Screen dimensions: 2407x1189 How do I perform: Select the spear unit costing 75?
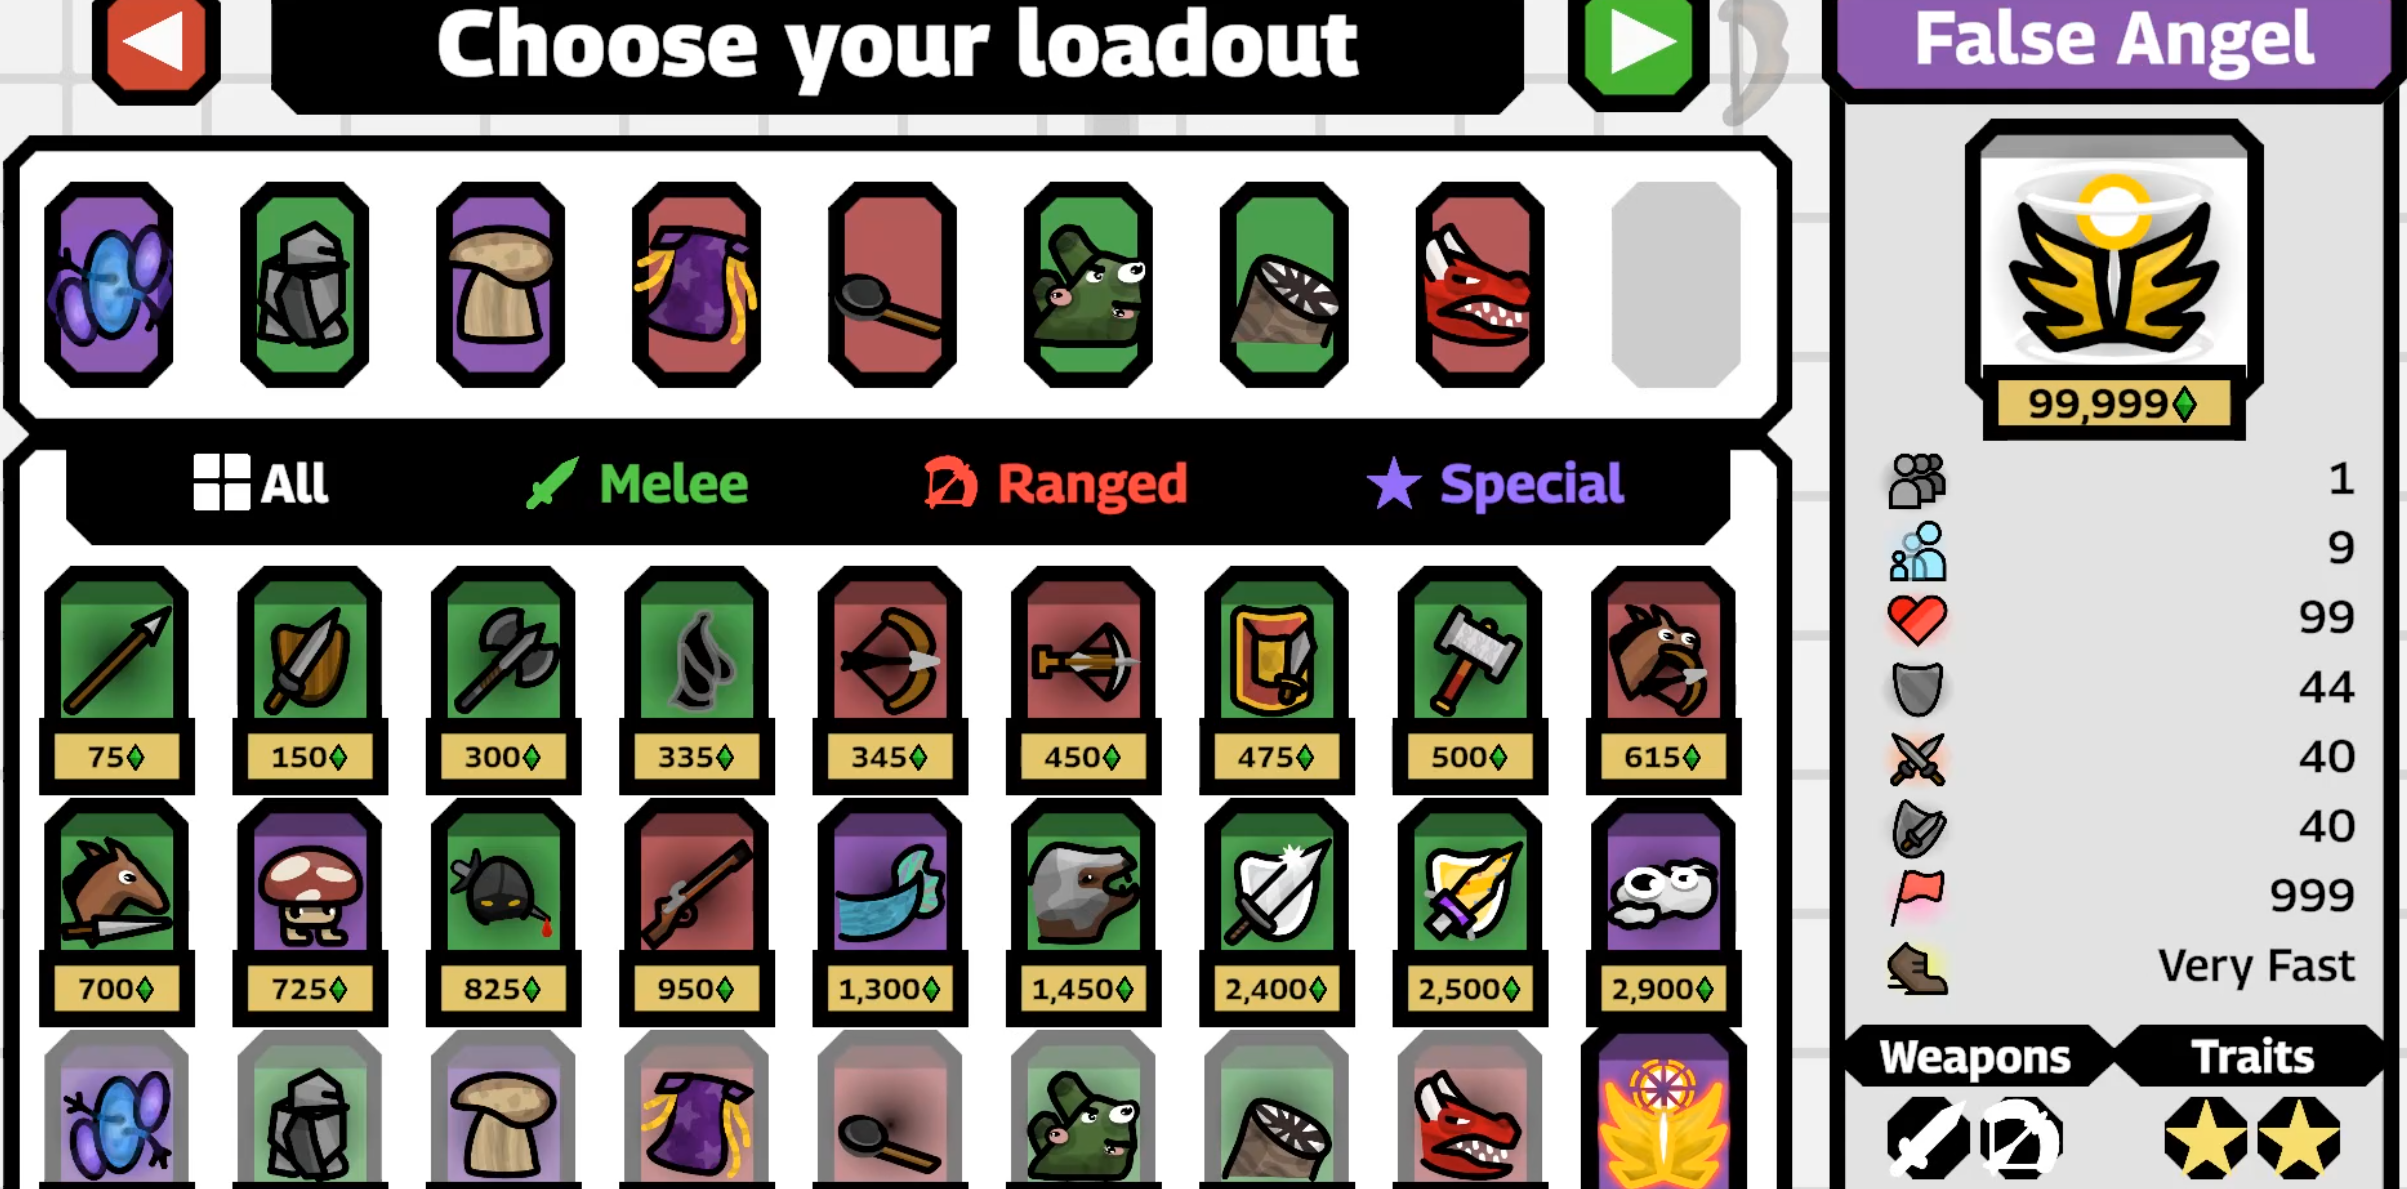tap(116, 680)
